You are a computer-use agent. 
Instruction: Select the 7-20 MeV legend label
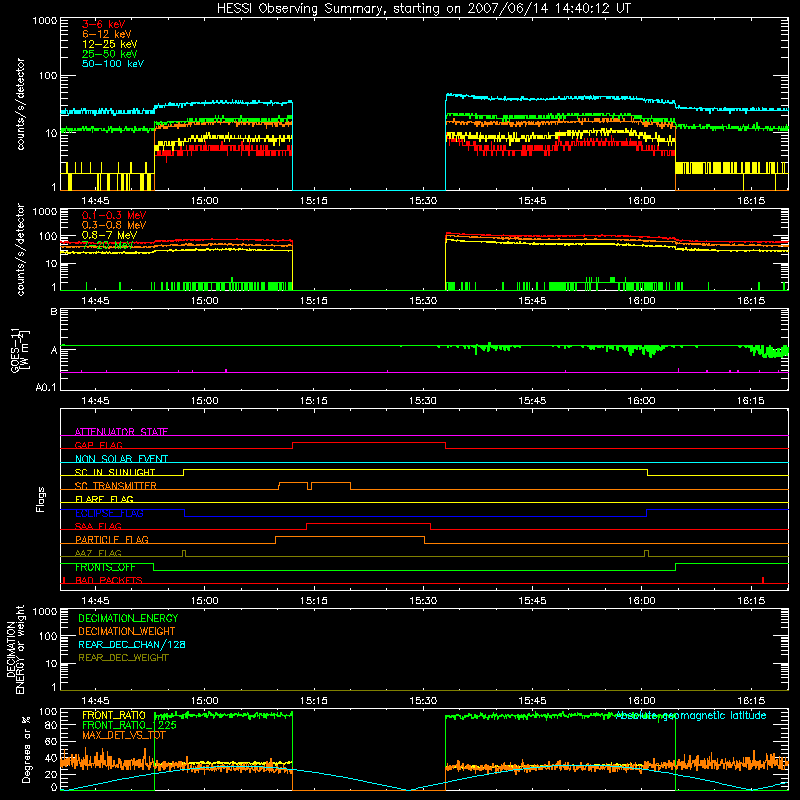pyautogui.click(x=107, y=245)
